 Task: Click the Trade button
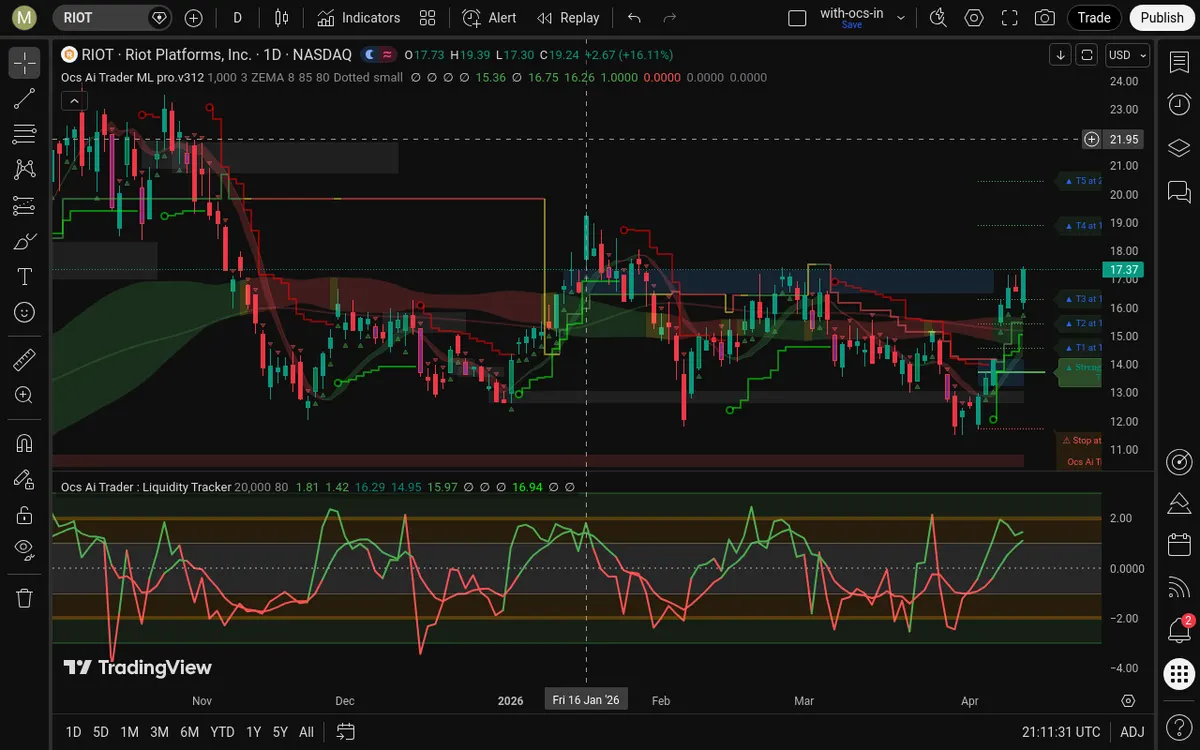point(1094,17)
